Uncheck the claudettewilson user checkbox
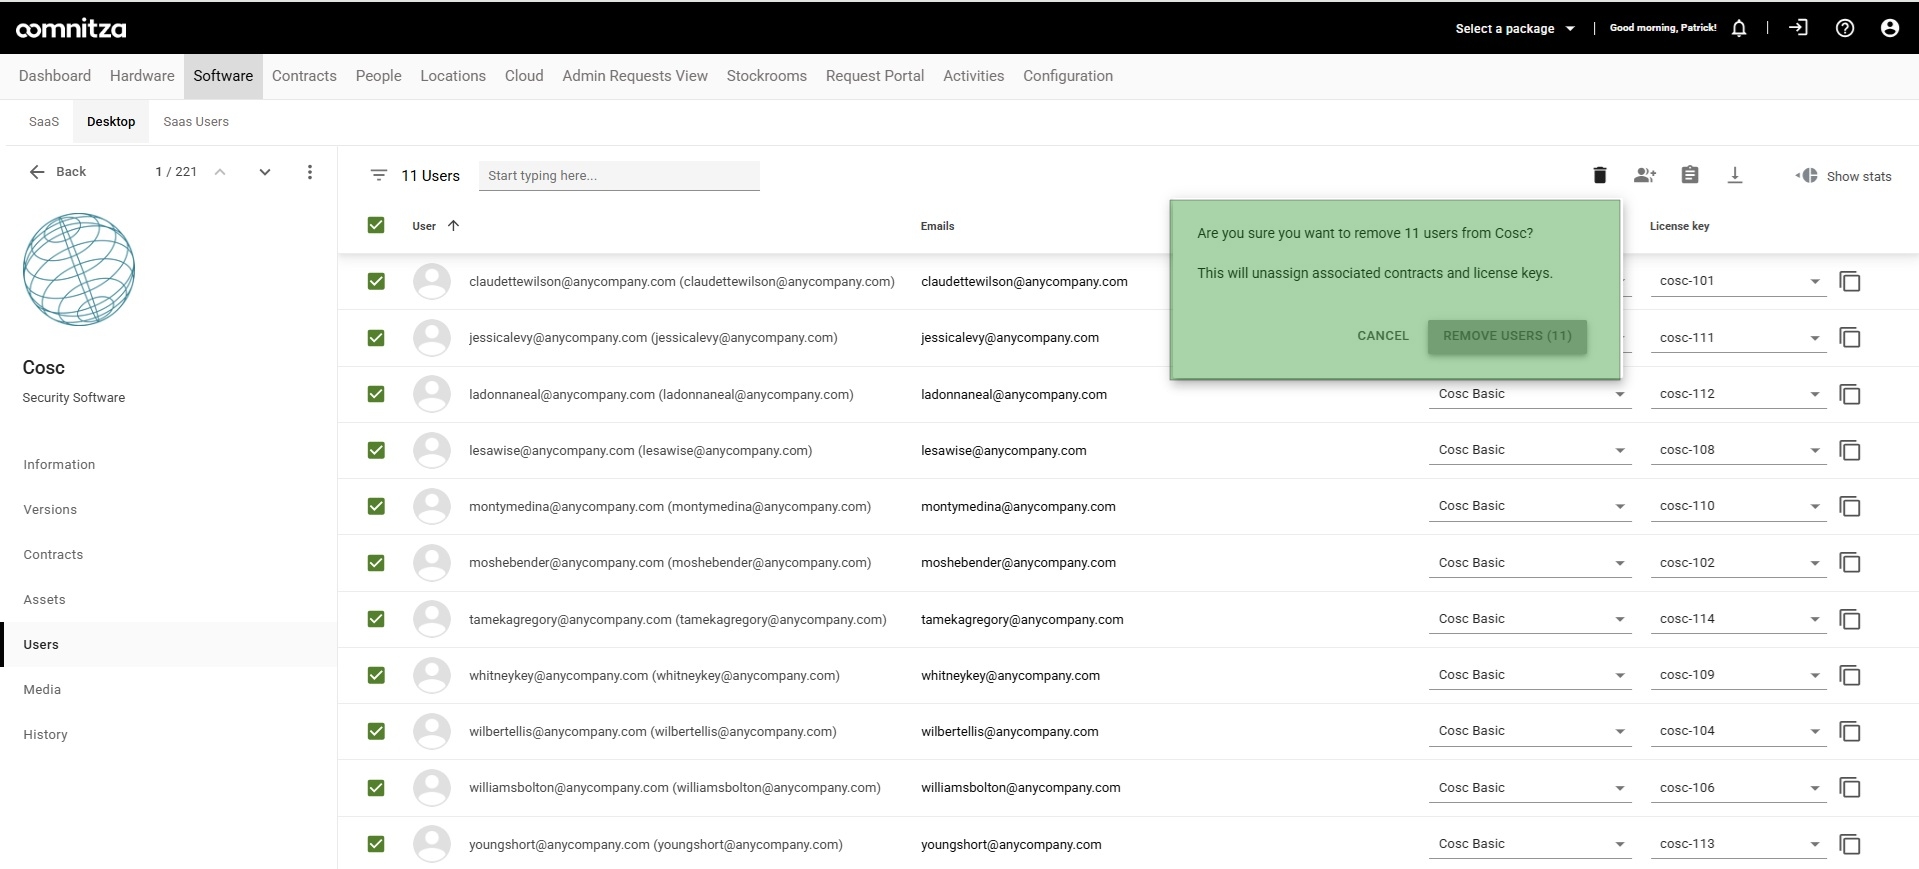Image resolution: width=1919 pixels, height=869 pixels. pos(376,282)
